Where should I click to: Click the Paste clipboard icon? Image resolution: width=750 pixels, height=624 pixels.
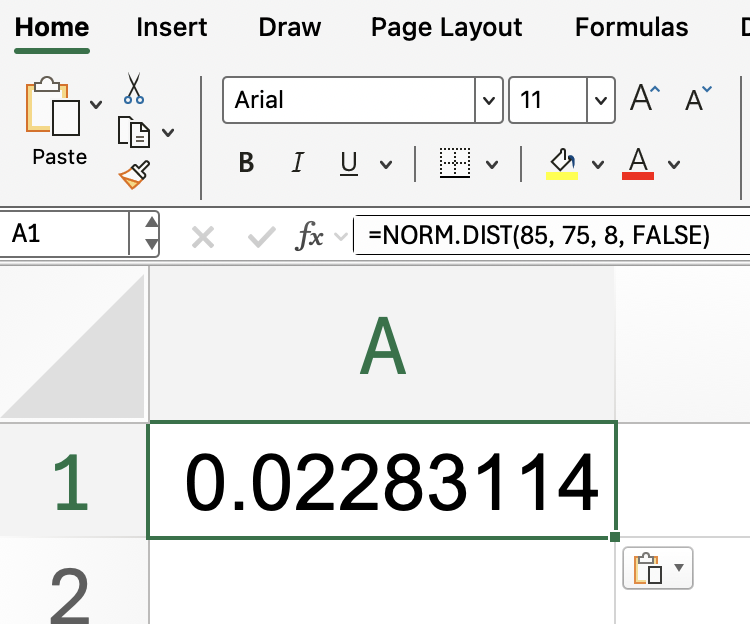(x=52, y=108)
